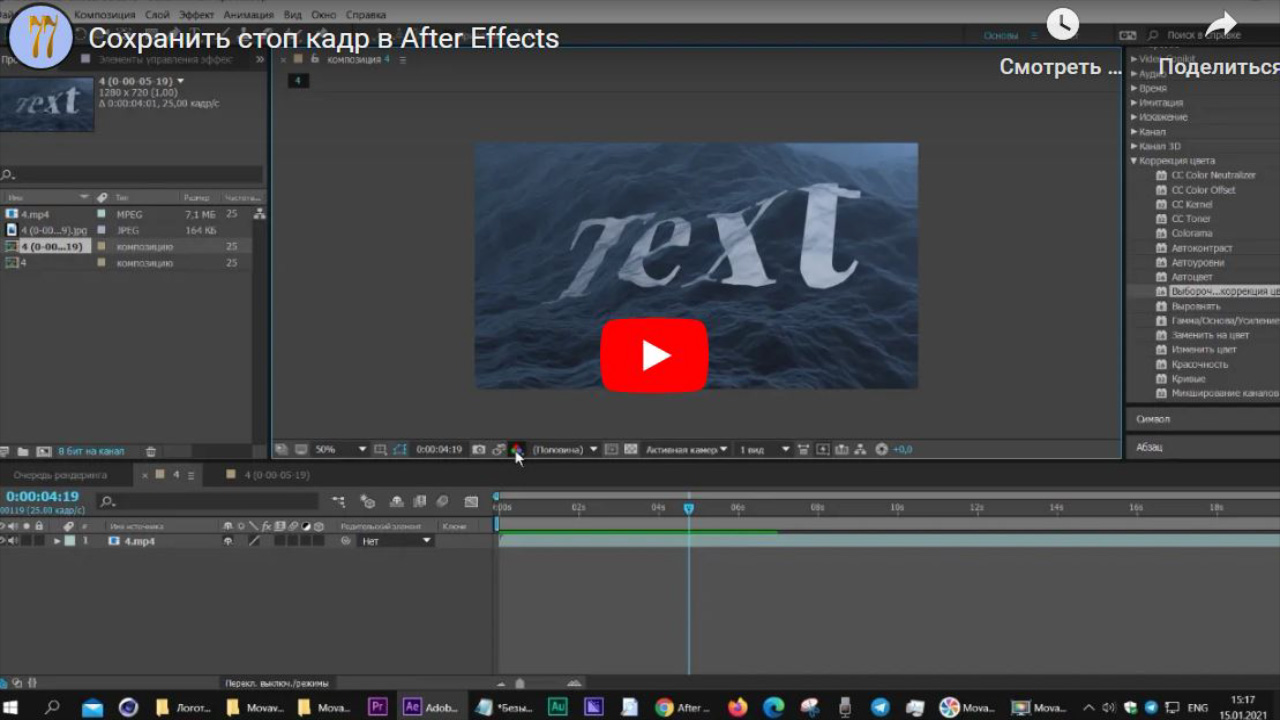Open the 50% magnification dropdown
1280x720 pixels.
341,450
